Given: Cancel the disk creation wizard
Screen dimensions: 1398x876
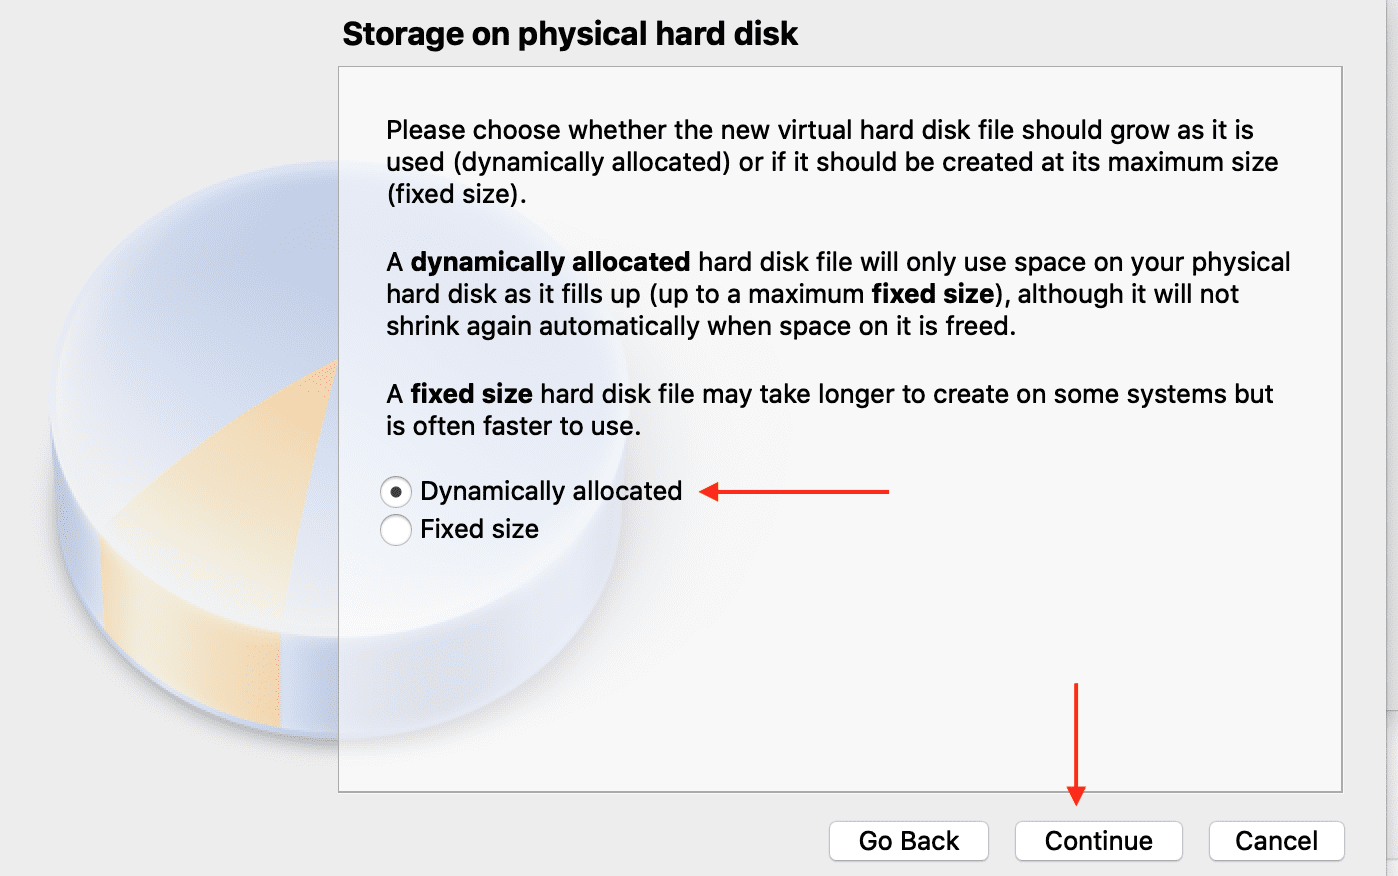Looking at the screenshot, I should pyautogui.click(x=1276, y=841).
